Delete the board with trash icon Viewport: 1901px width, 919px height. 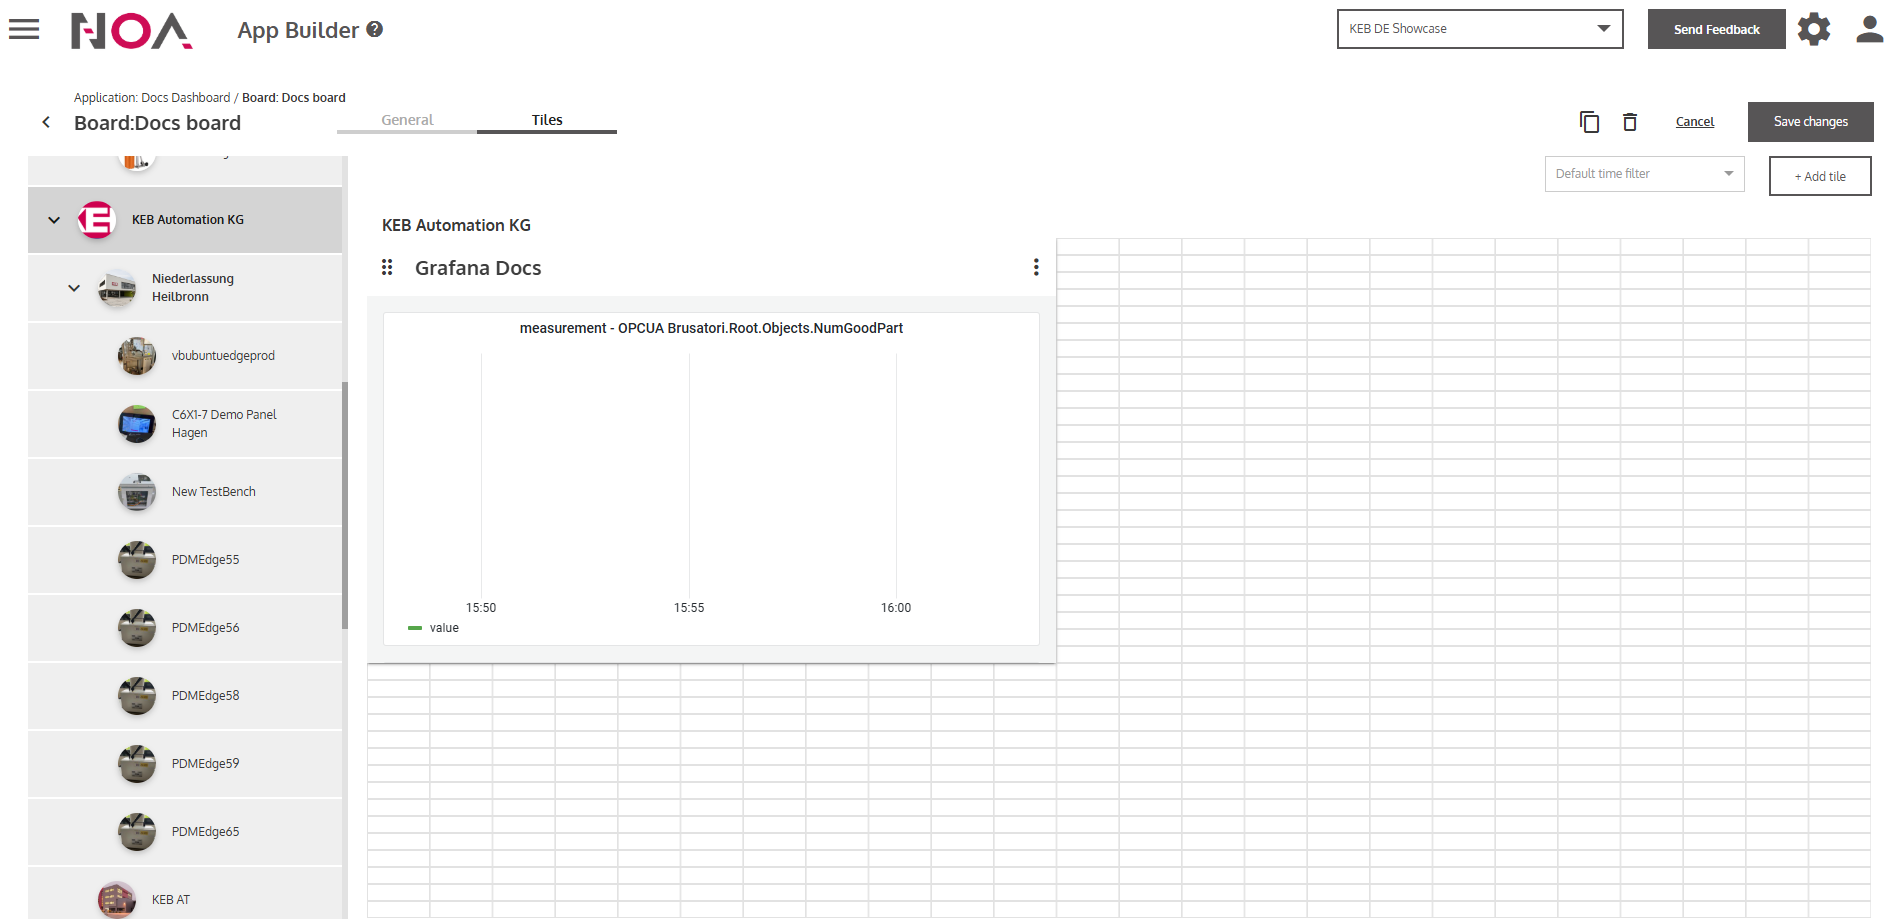(1630, 122)
